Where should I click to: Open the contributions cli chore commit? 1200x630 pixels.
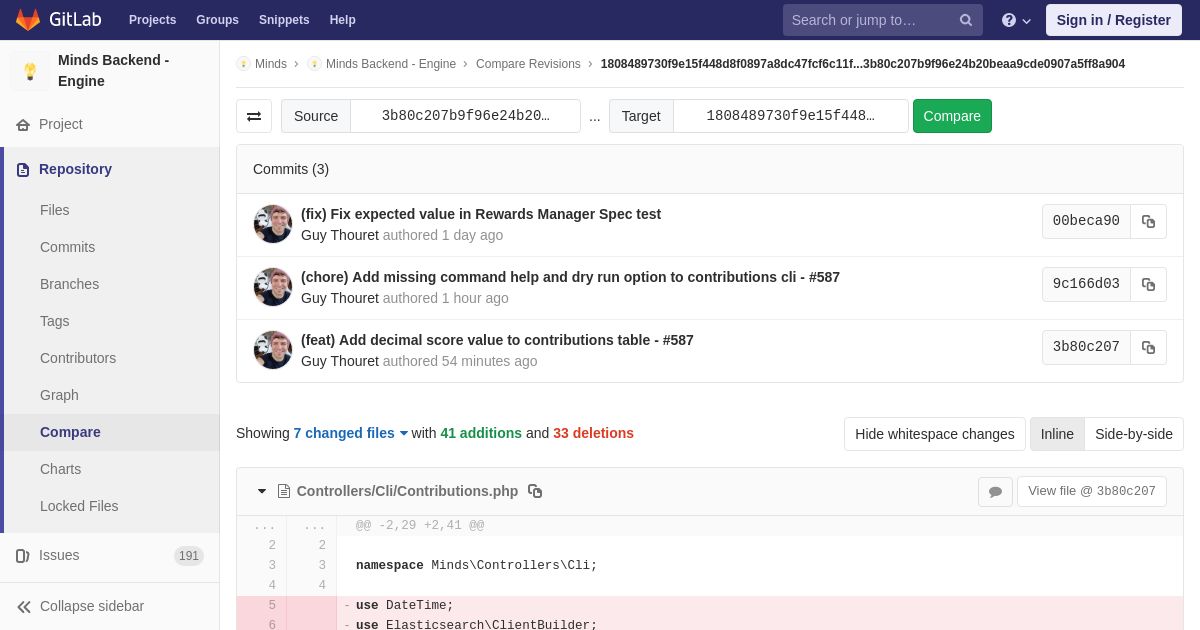[570, 277]
